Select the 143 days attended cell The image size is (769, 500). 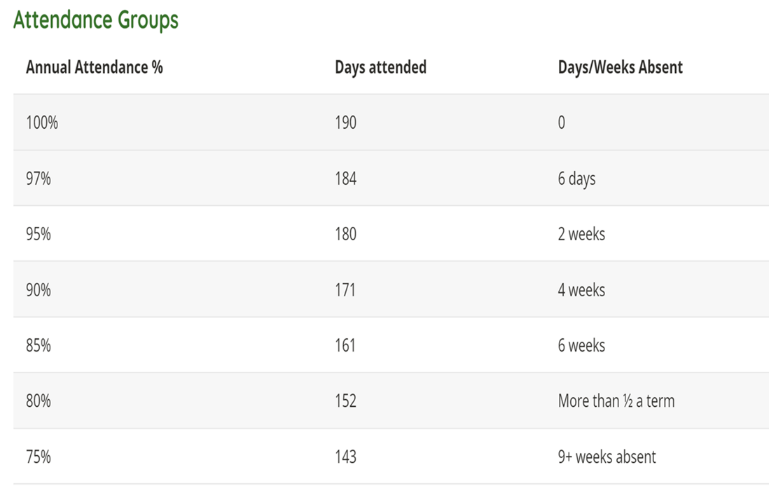tap(345, 457)
